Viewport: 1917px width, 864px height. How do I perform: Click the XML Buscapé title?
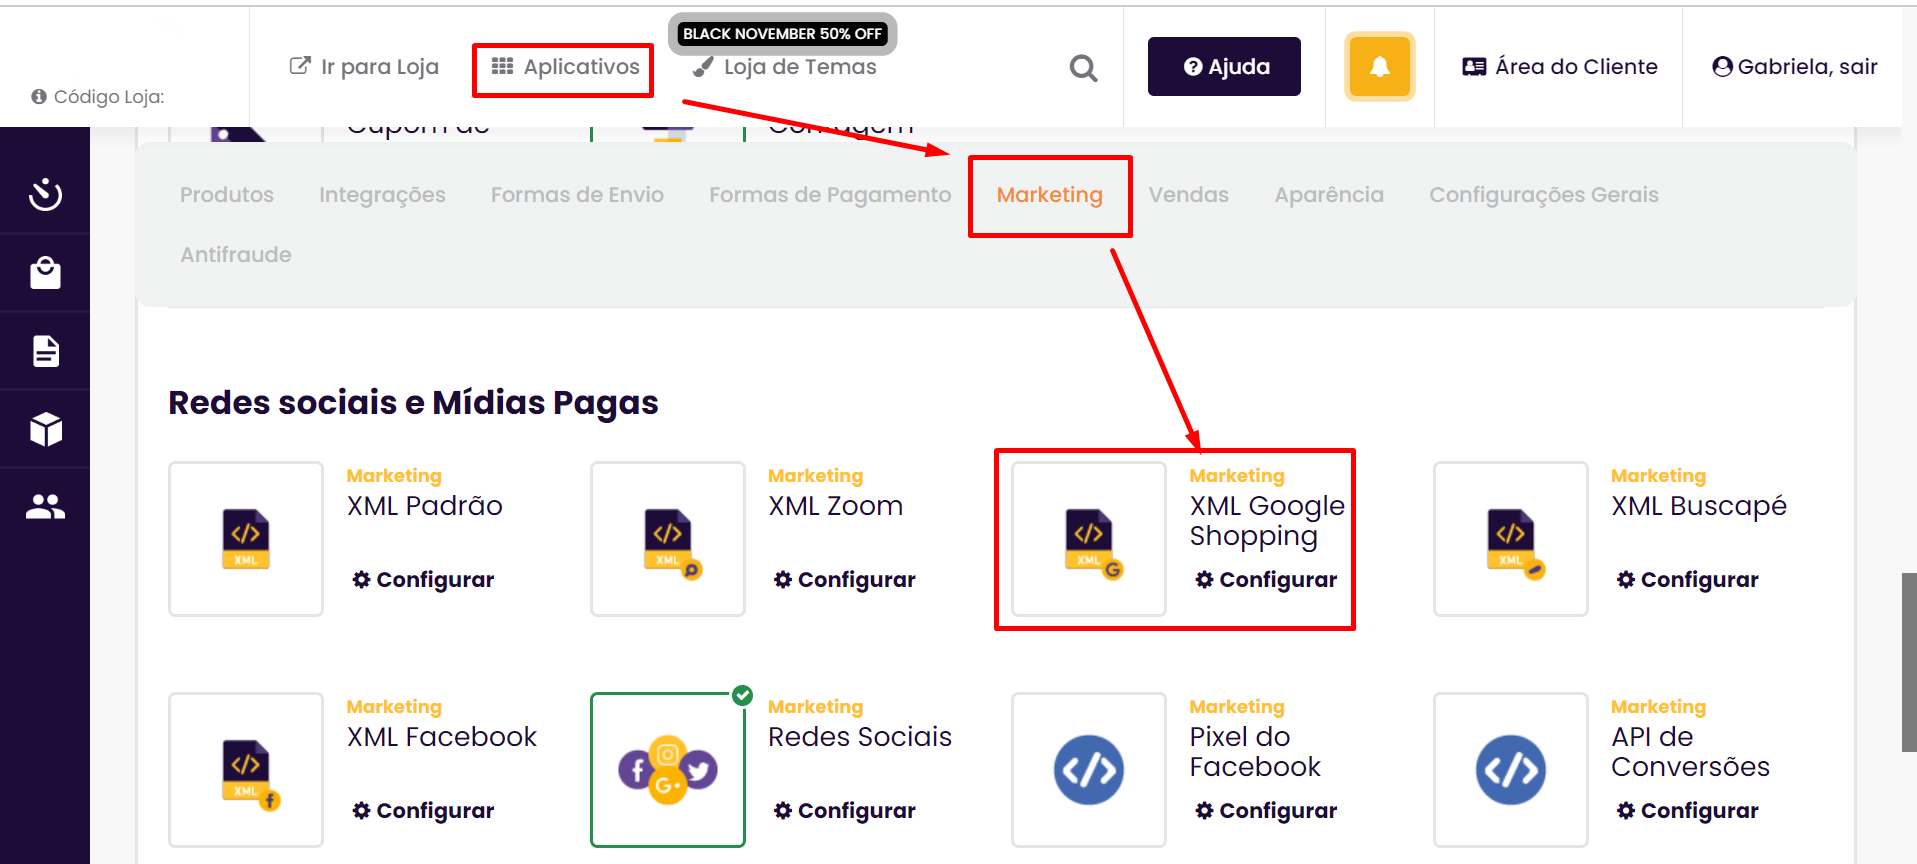[1699, 506]
